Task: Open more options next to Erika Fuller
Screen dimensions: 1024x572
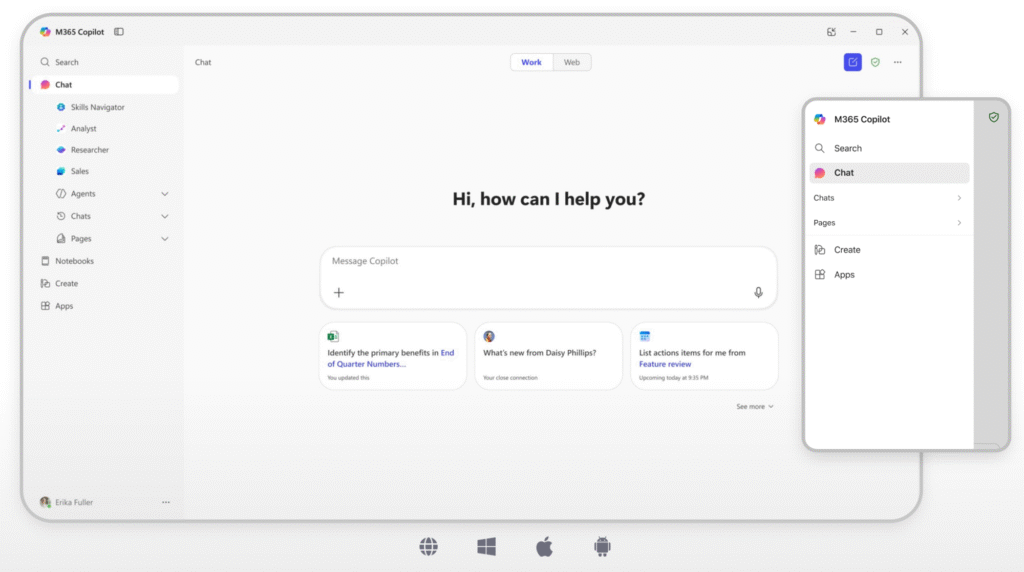Action: click(x=166, y=502)
